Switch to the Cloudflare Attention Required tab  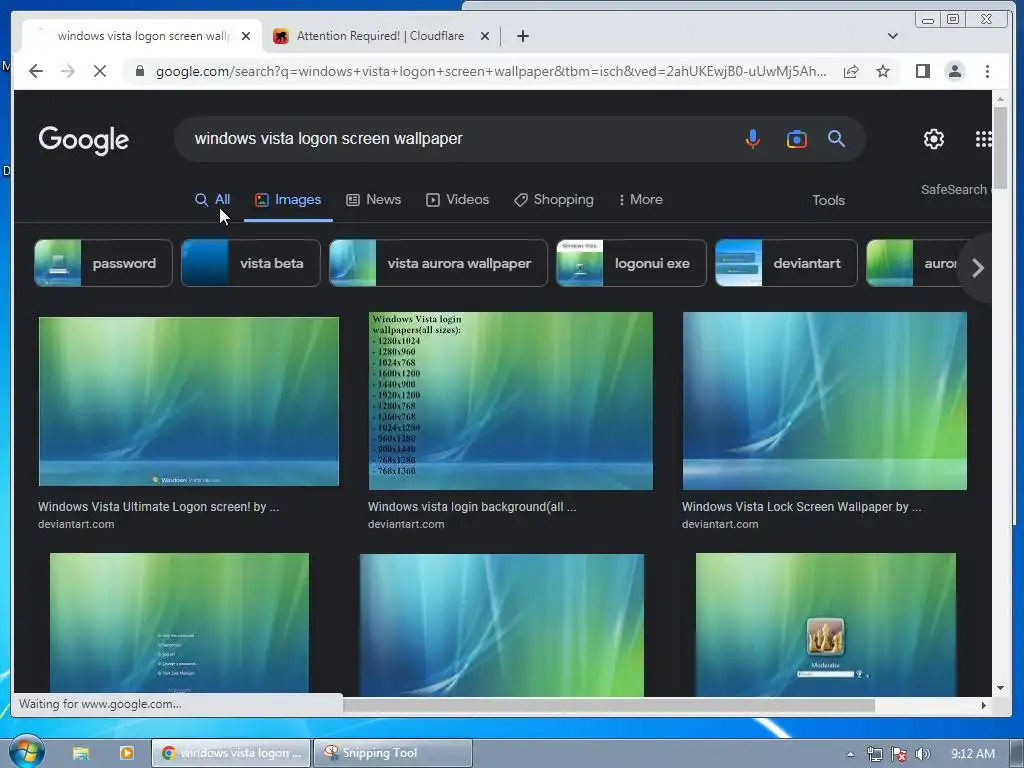click(380, 36)
